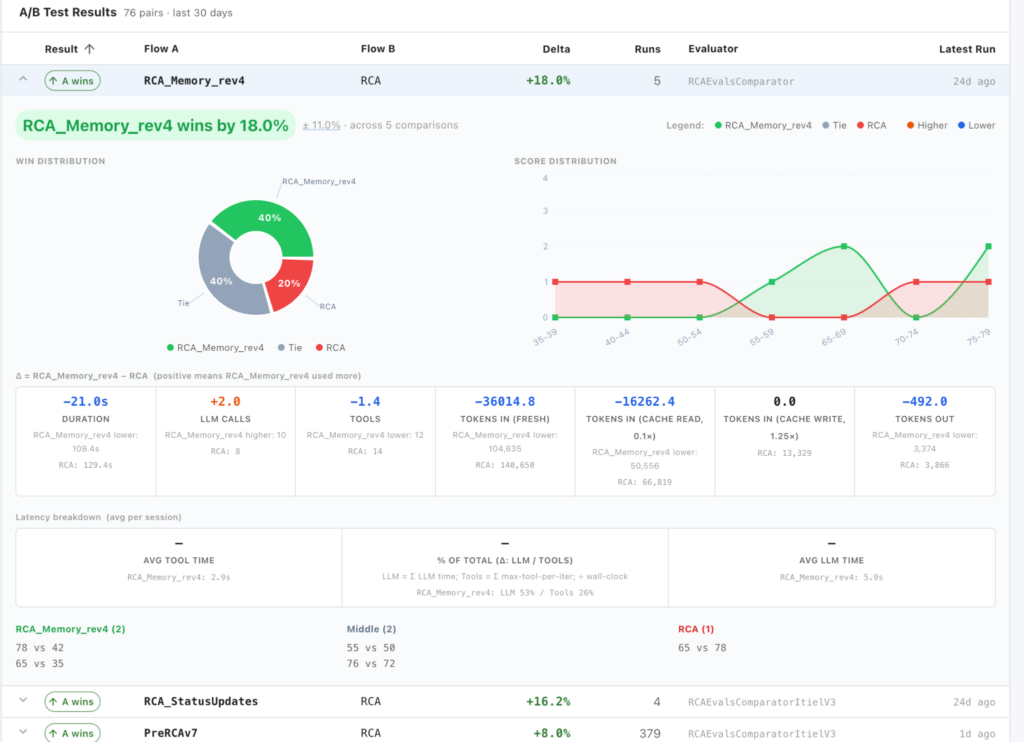
Task: Select the 0.0 cache write value
Action: [784, 402]
